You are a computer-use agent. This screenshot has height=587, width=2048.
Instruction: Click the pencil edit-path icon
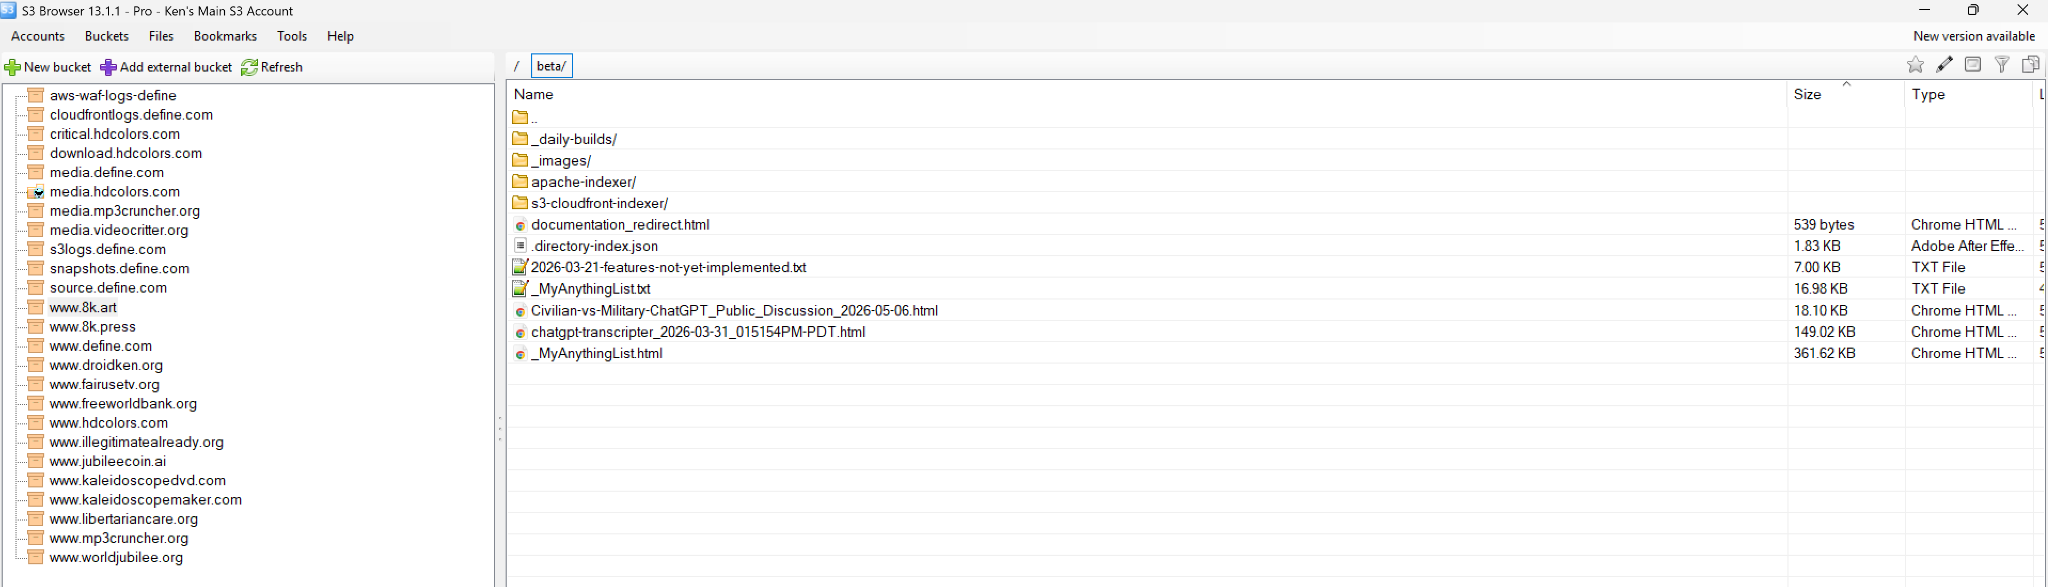click(x=1944, y=65)
